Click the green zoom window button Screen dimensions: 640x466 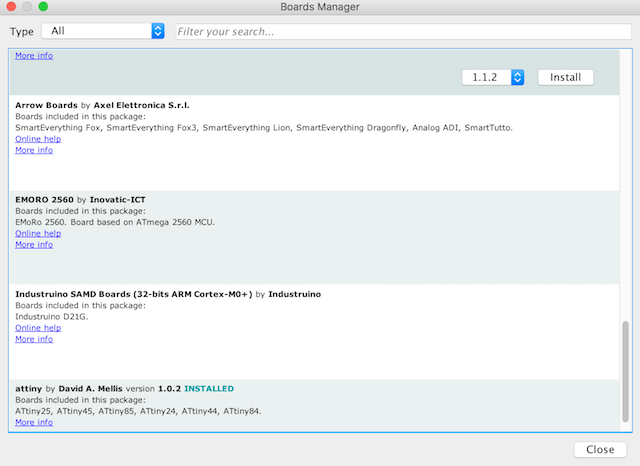coord(43,6)
